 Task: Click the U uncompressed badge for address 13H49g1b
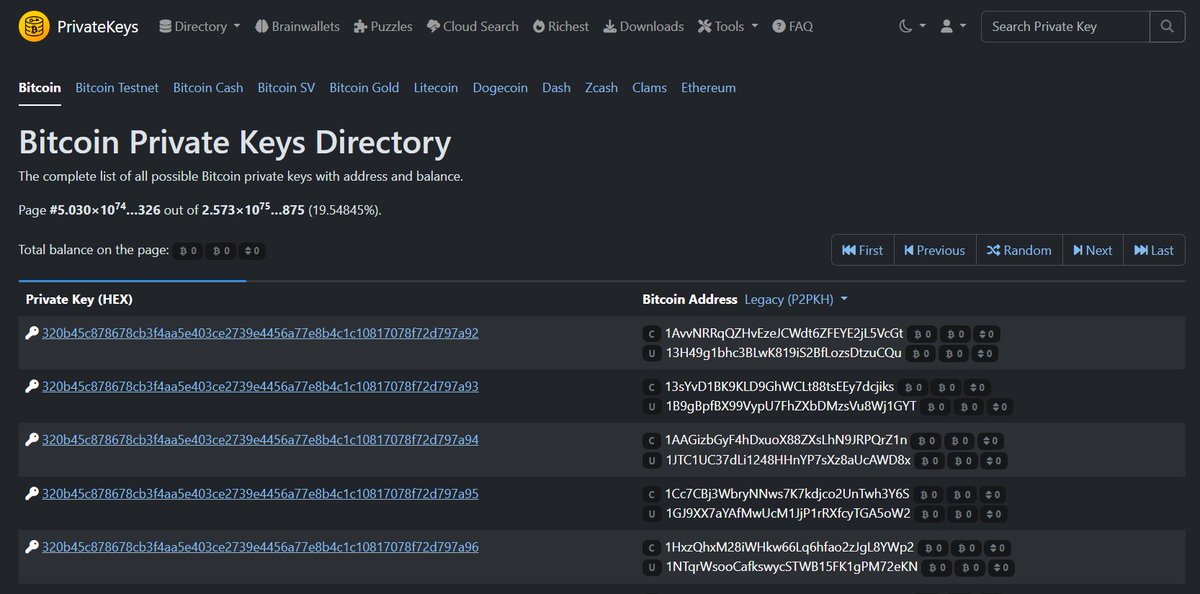click(652, 353)
